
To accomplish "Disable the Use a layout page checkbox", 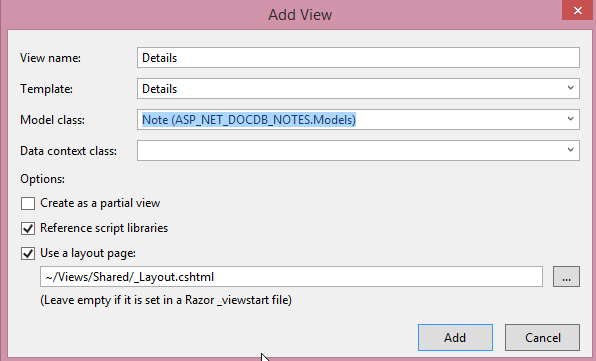I will click(x=28, y=253).
